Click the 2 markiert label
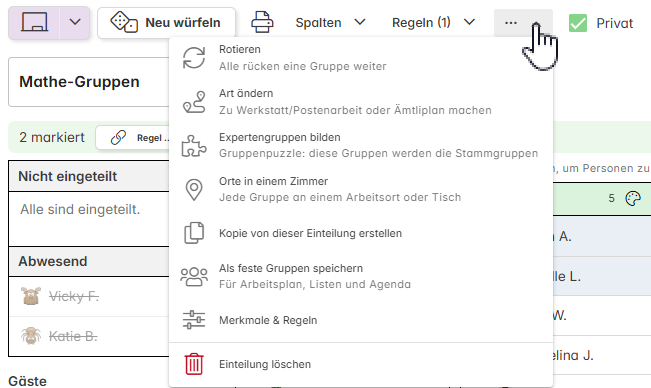Viewport: 651px width, 388px height. (x=52, y=137)
